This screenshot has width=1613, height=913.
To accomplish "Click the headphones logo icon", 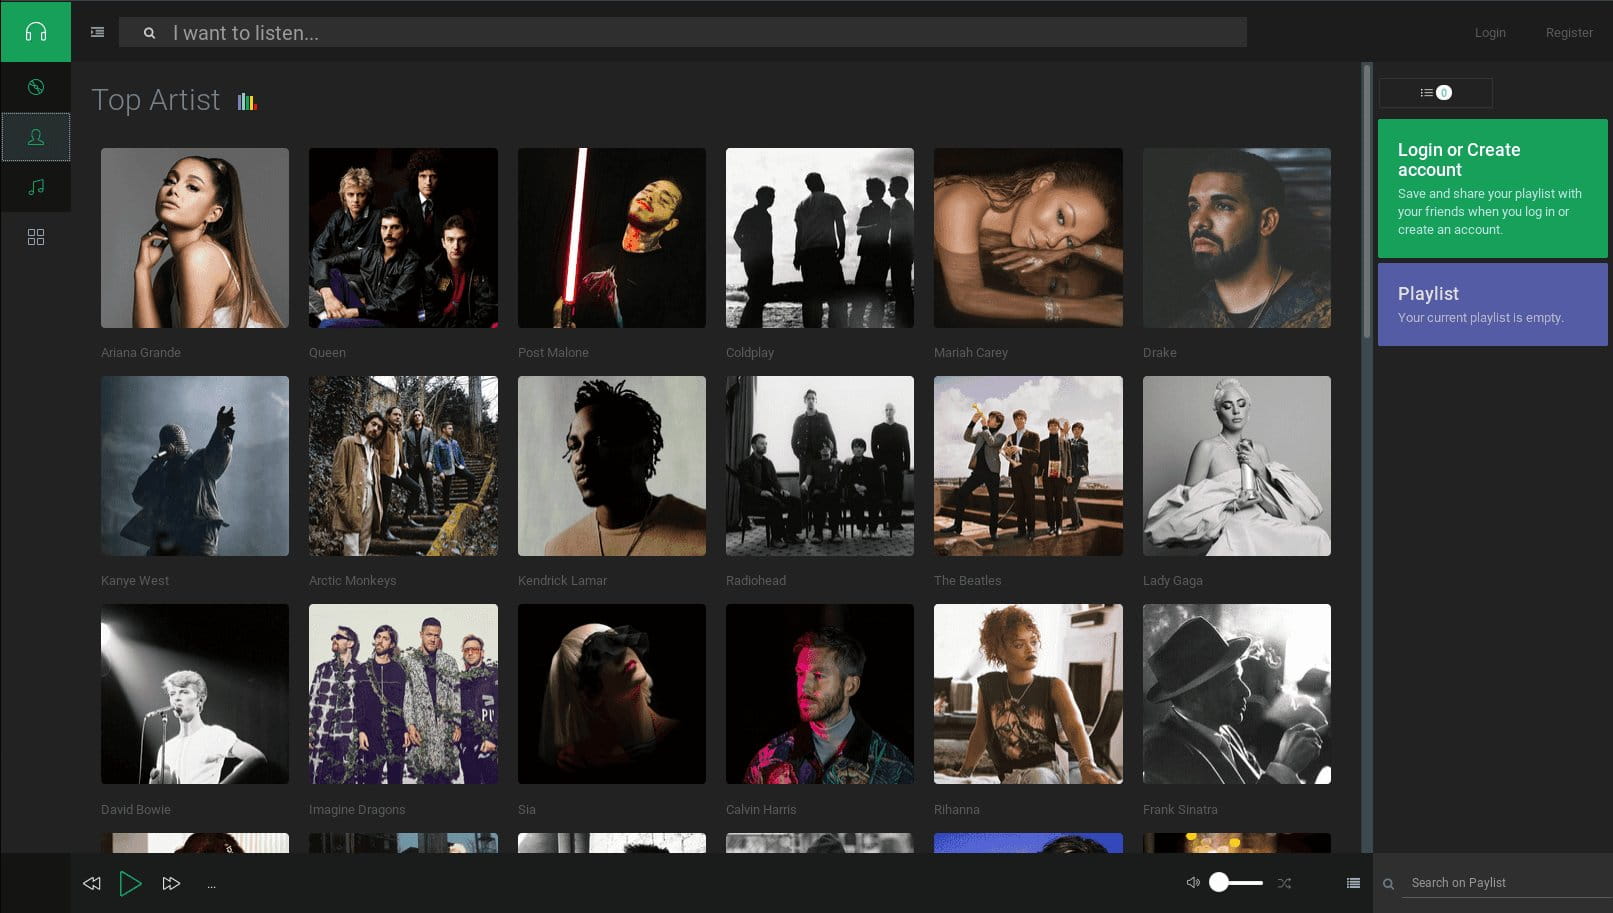I will [x=36, y=32].
